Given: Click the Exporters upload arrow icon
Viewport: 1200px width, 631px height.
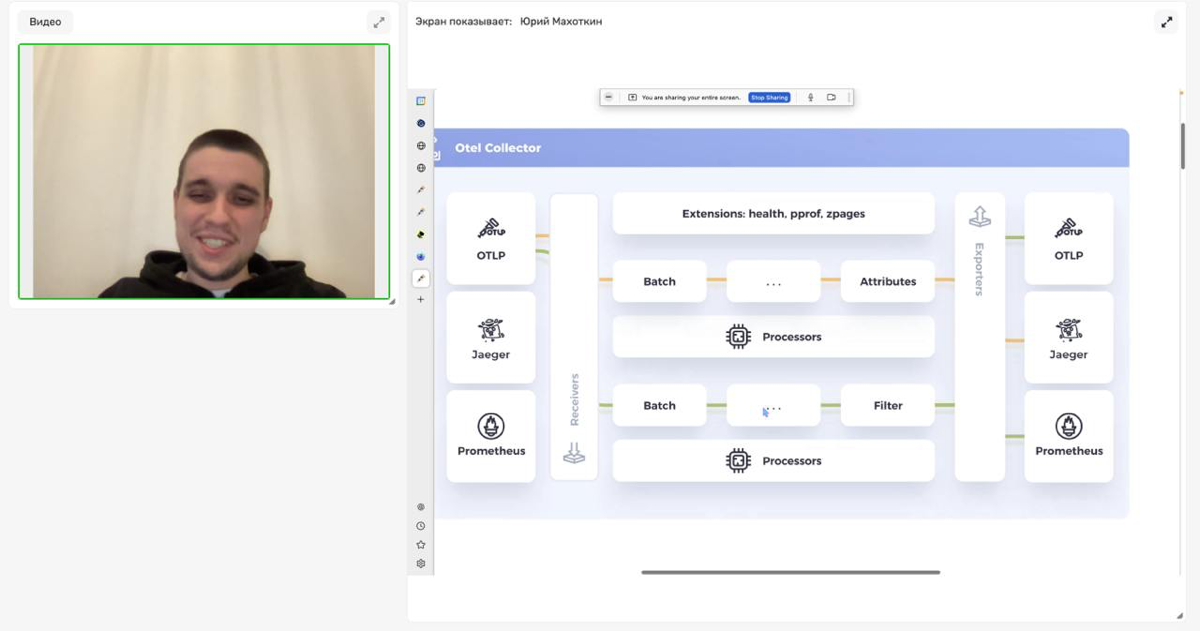Looking at the screenshot, I should pos(979,216).
